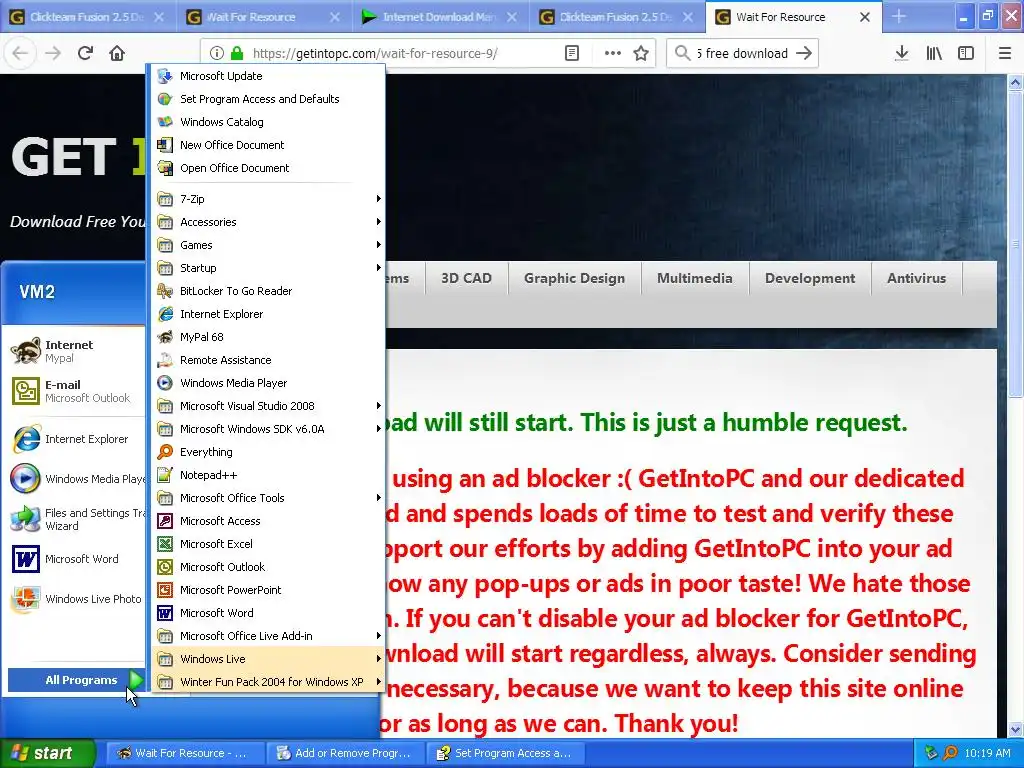The height and width of the screenshot is (768, 1024).
Task: Switch to the Internet Download Manager tab
Action: coord(440,17)
